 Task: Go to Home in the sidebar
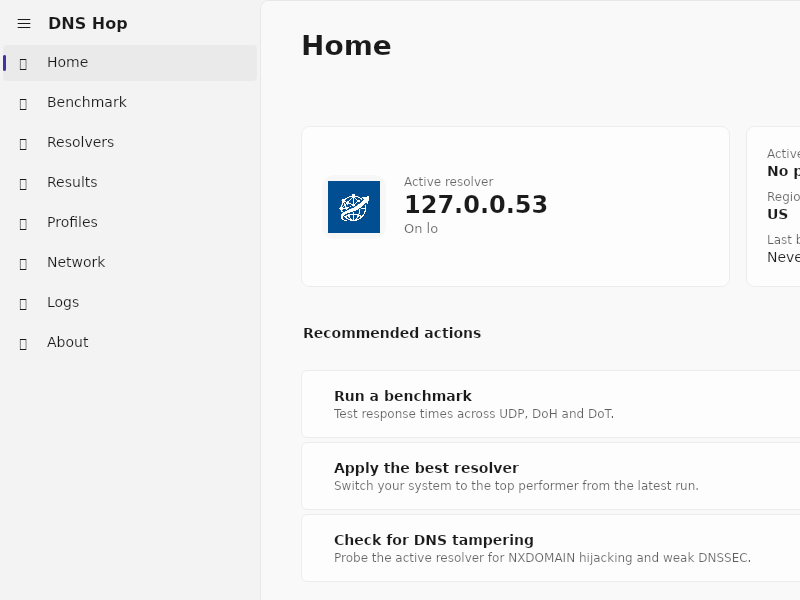[130, 63]
